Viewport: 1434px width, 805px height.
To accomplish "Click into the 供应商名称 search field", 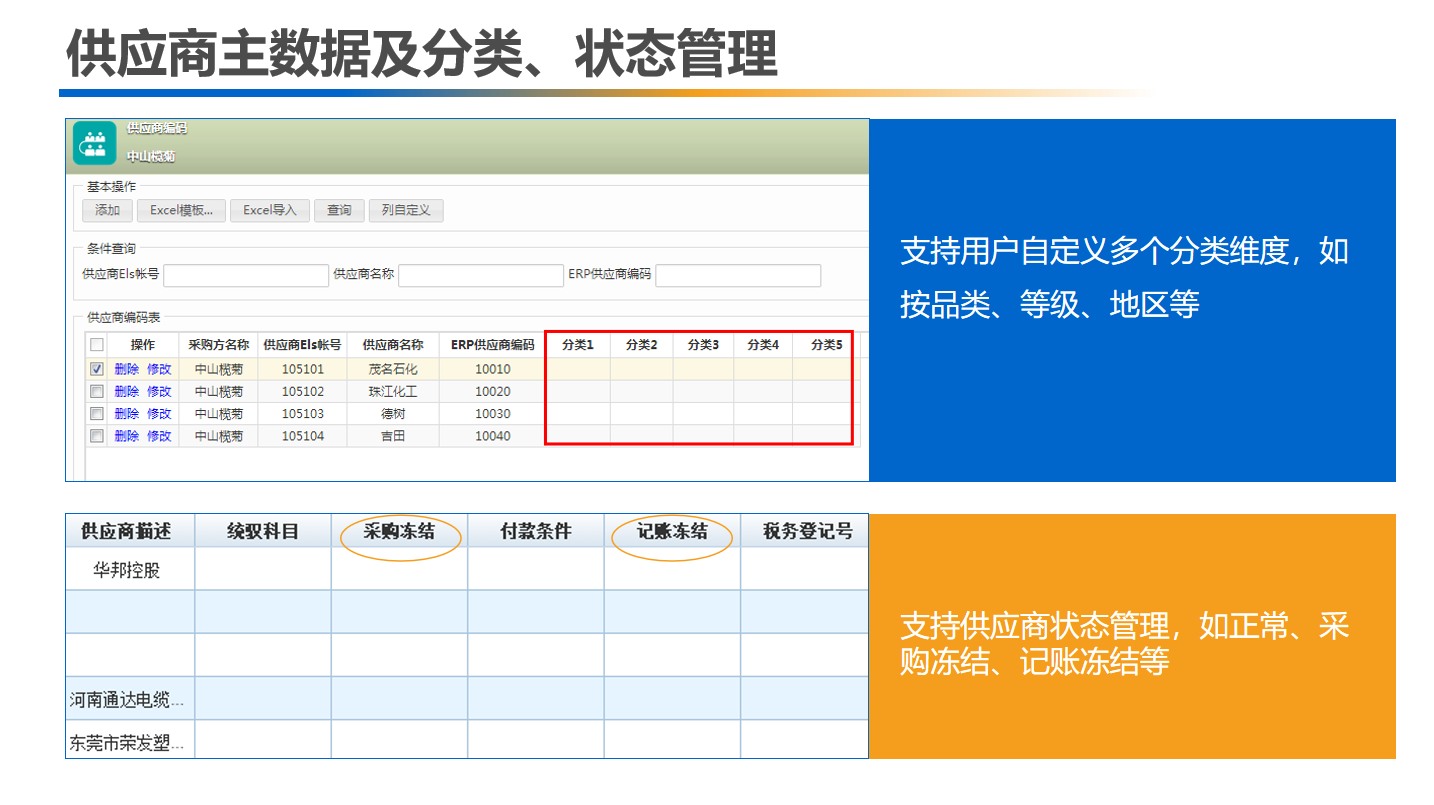I will [x=481, y=275].
